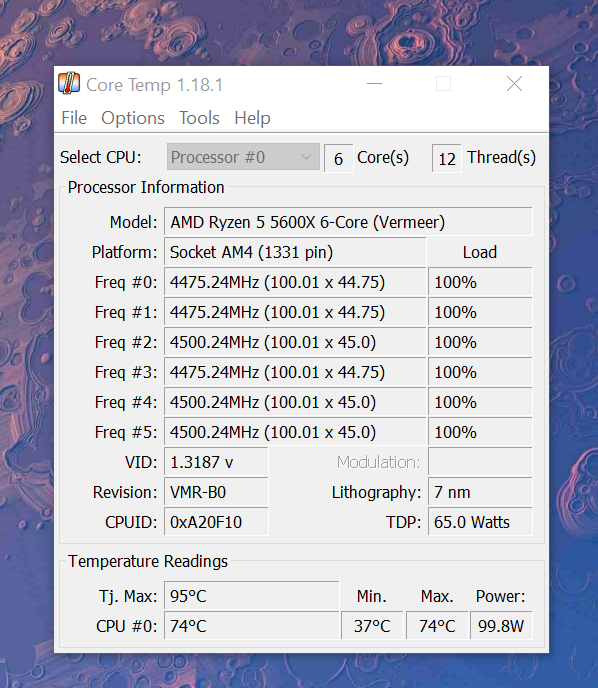Click the Select CPU label
Image resolution: width=598 pixels, height=688 pixels.
pos(101,157)
